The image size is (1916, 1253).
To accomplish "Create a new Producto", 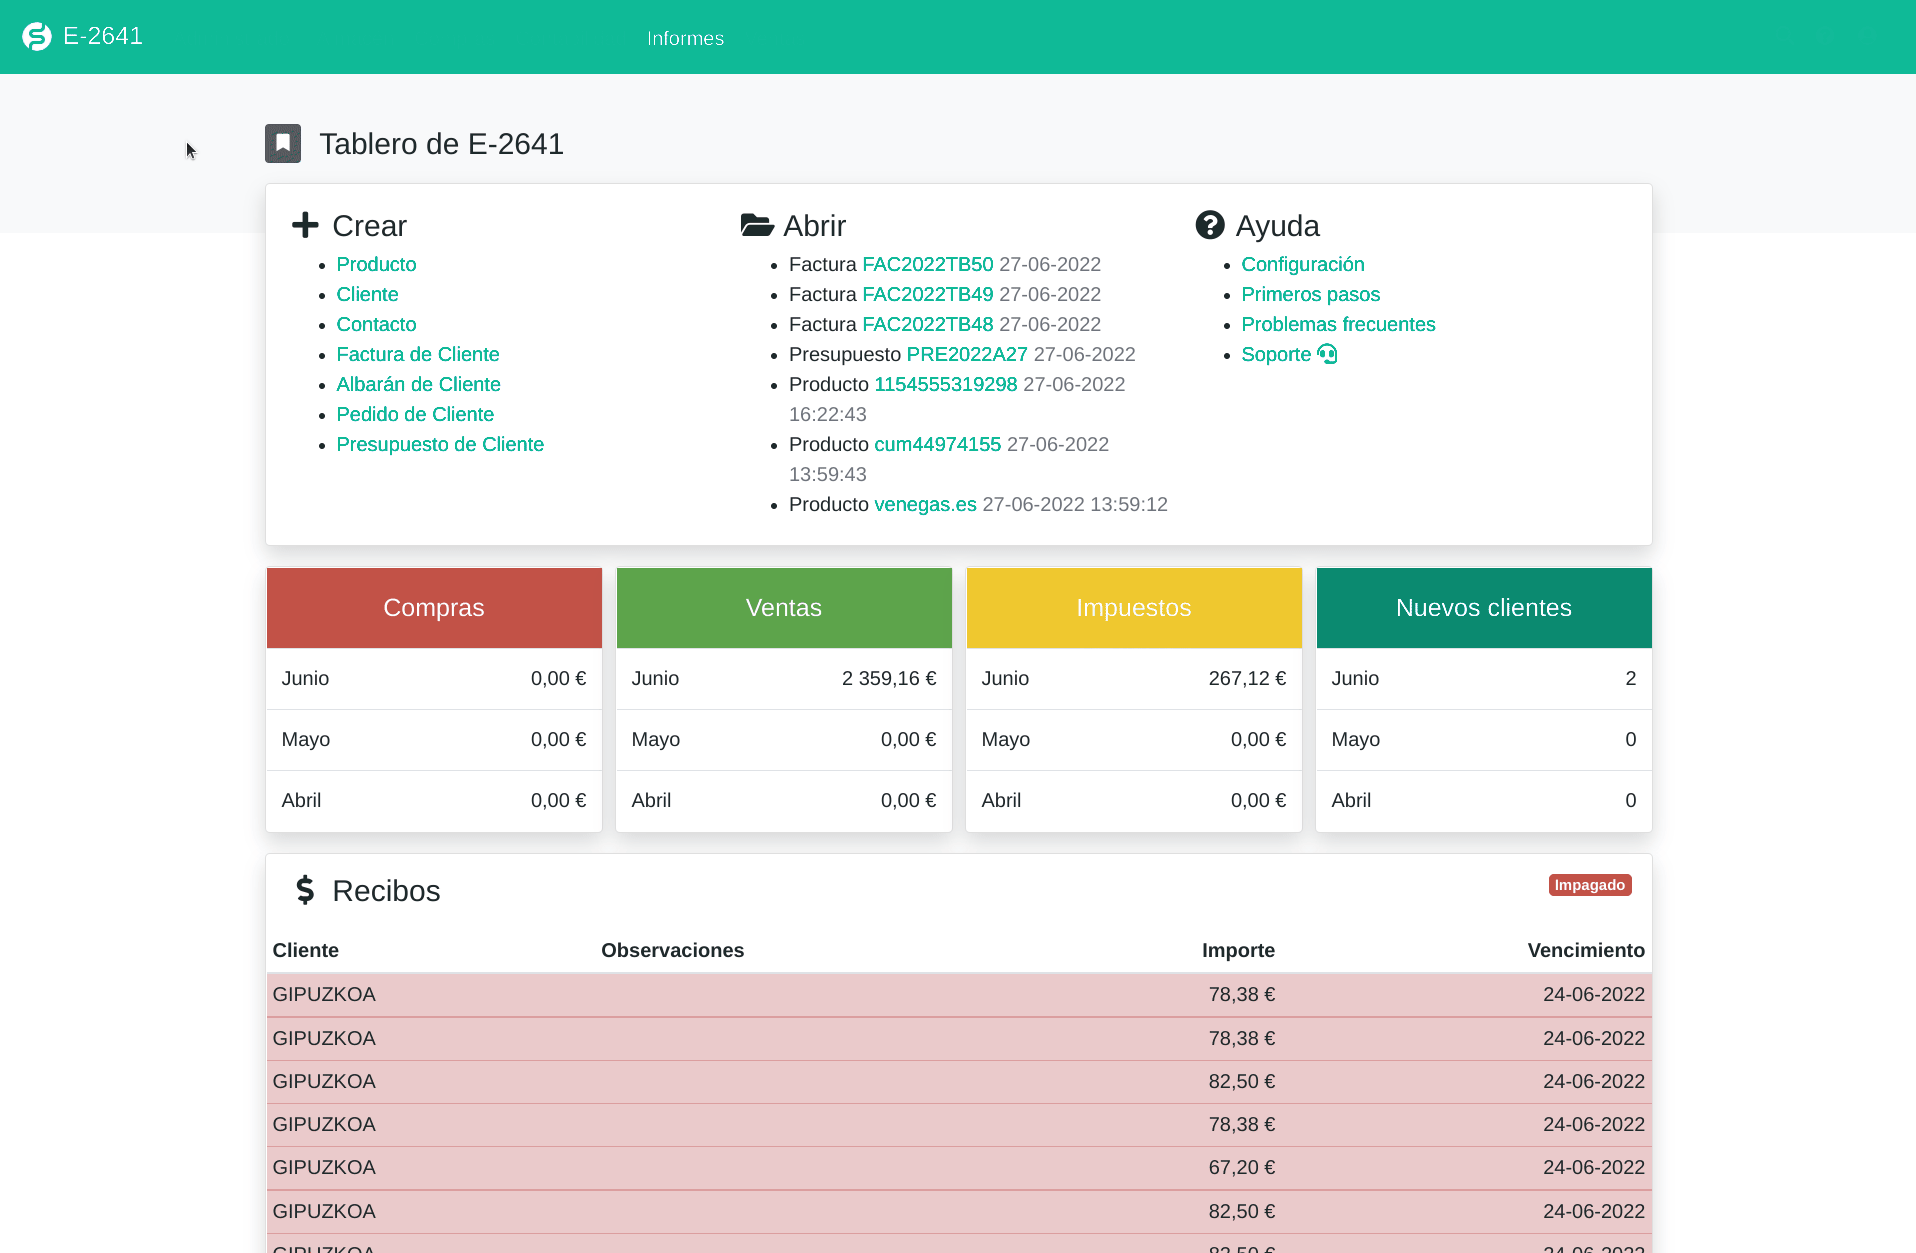I will click(x=376, y=264).
